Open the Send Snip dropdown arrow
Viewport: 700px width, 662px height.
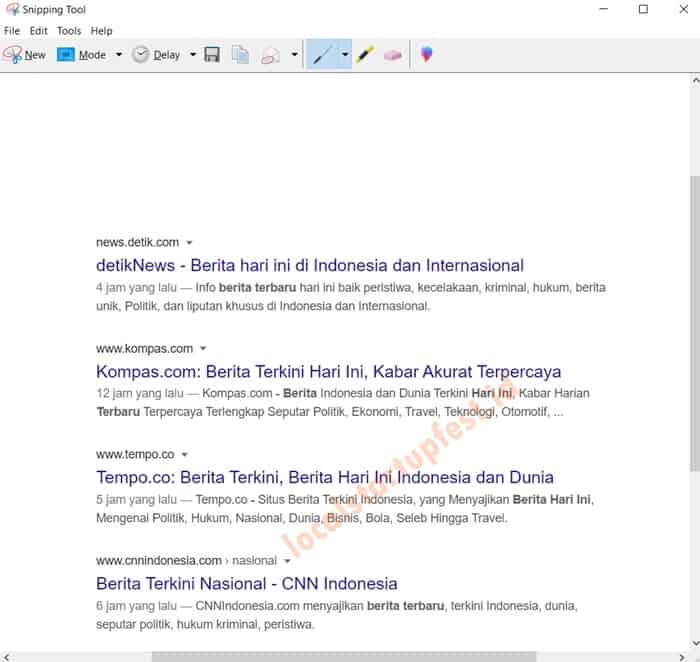[x=295, y=54]
